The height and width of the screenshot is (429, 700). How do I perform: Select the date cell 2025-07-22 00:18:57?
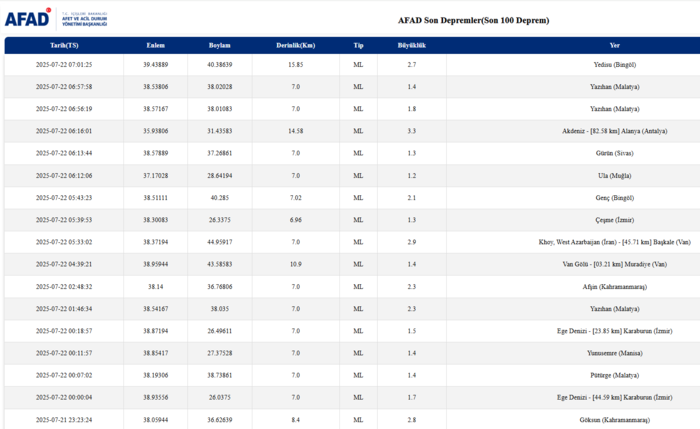64,331
